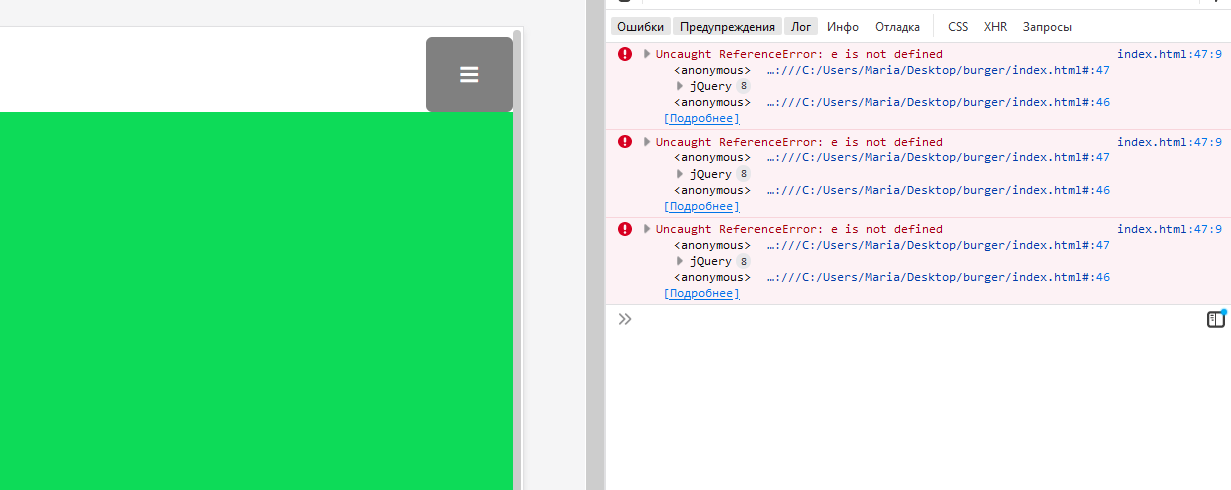
Task: Toggle the Ошибки filter
Action: (x=640, y=27)
